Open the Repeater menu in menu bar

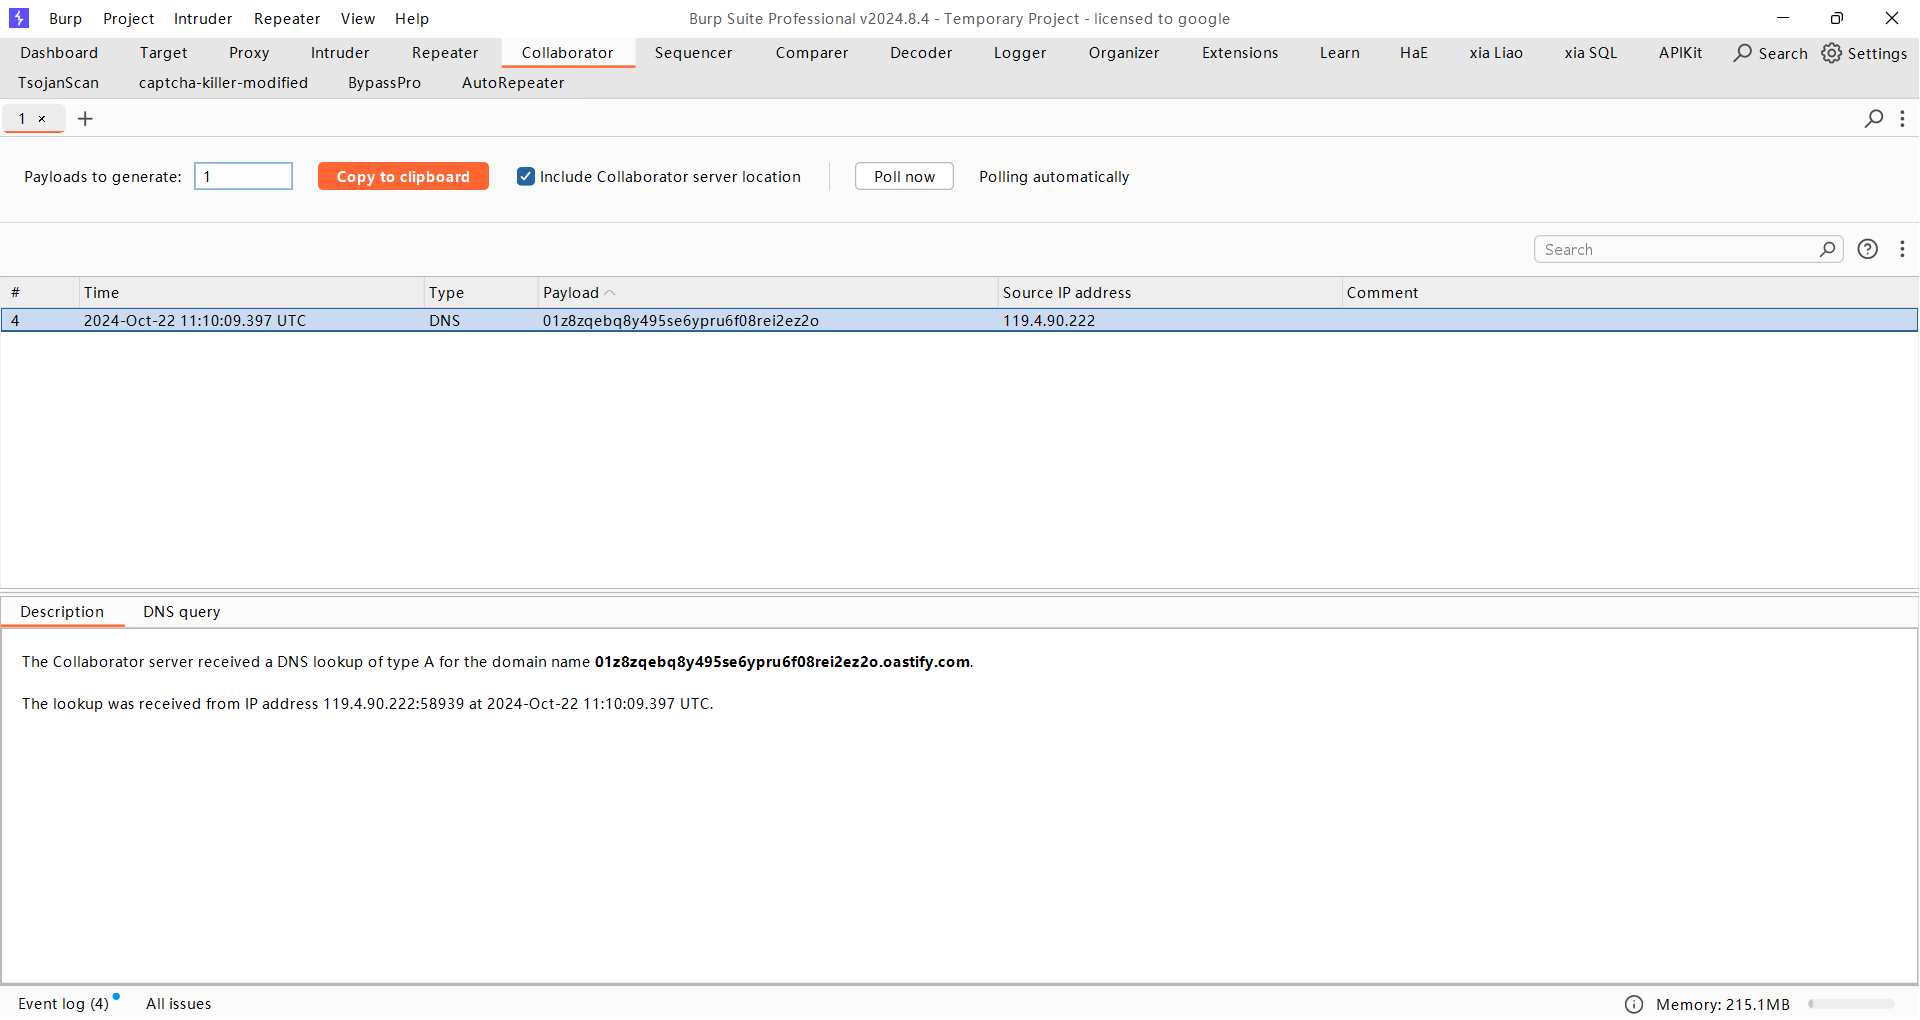point(287,19)
